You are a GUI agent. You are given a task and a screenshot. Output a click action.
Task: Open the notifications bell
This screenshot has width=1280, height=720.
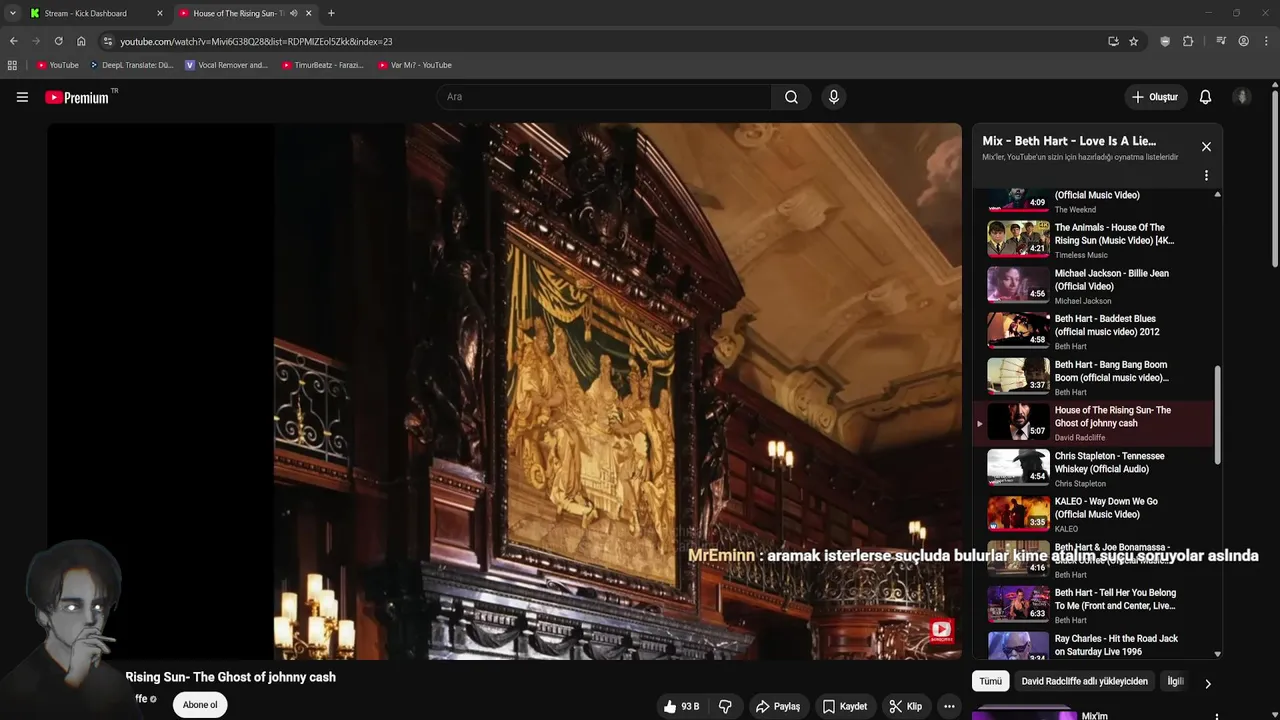tap(1205, 97)
